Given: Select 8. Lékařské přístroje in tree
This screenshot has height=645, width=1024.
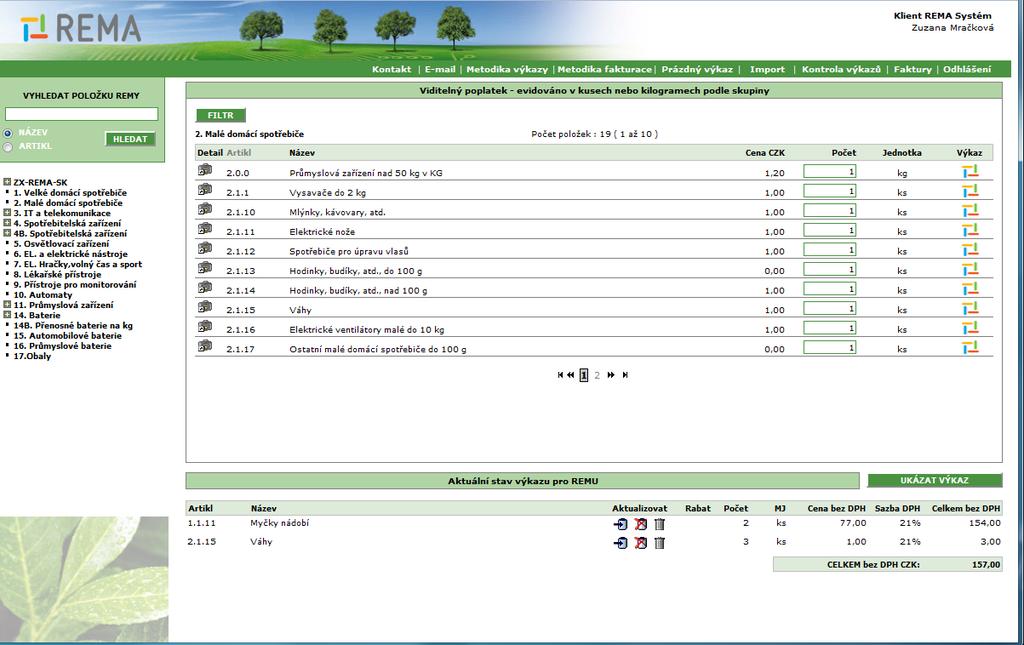Looking at the screenshot, I should coord(57,274).
